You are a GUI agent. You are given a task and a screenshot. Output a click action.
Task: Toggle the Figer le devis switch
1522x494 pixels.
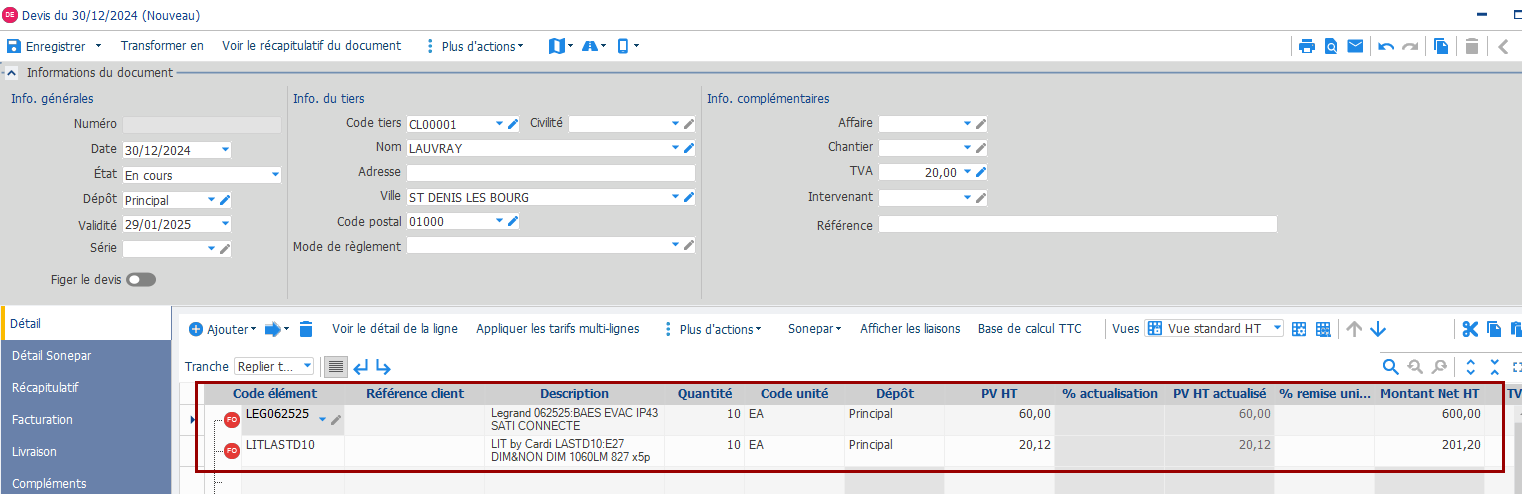pyautogui.click(x=141, y=280)
